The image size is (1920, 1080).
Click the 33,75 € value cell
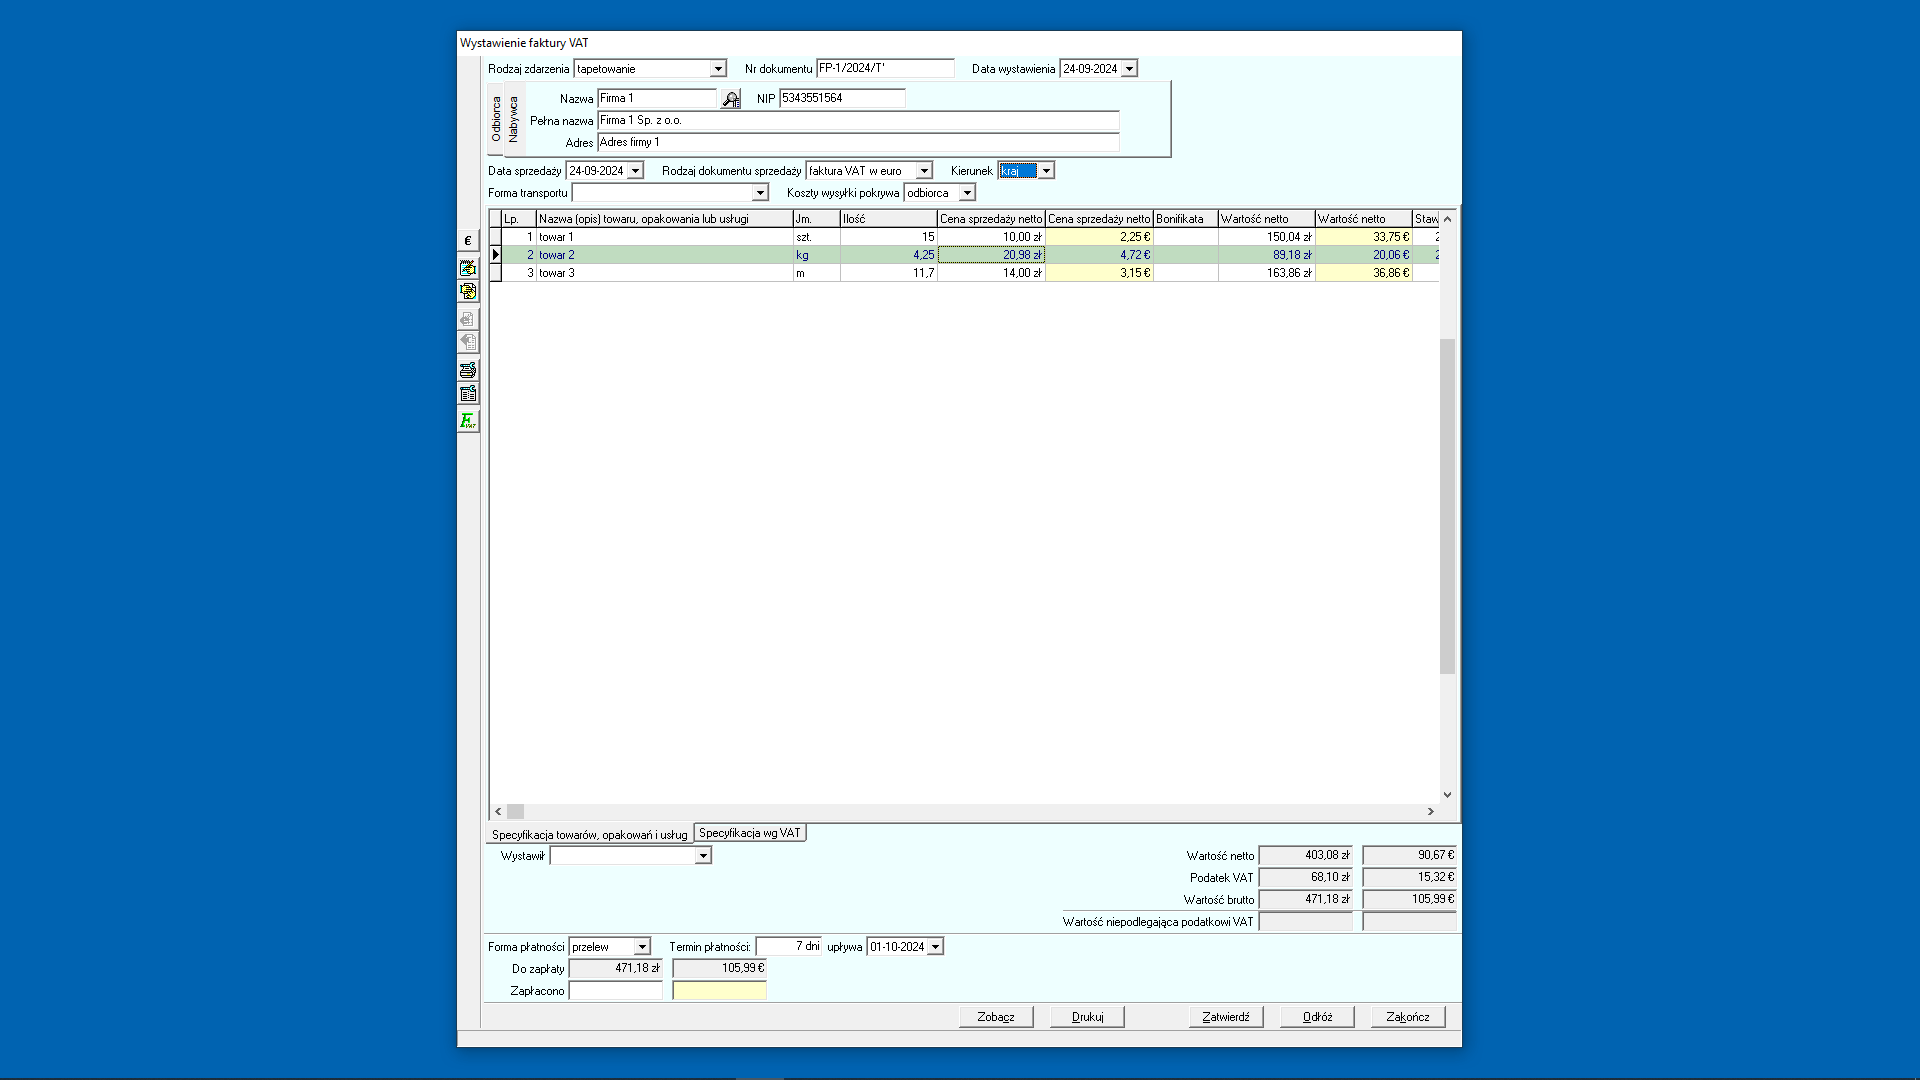pos(1364,237)
